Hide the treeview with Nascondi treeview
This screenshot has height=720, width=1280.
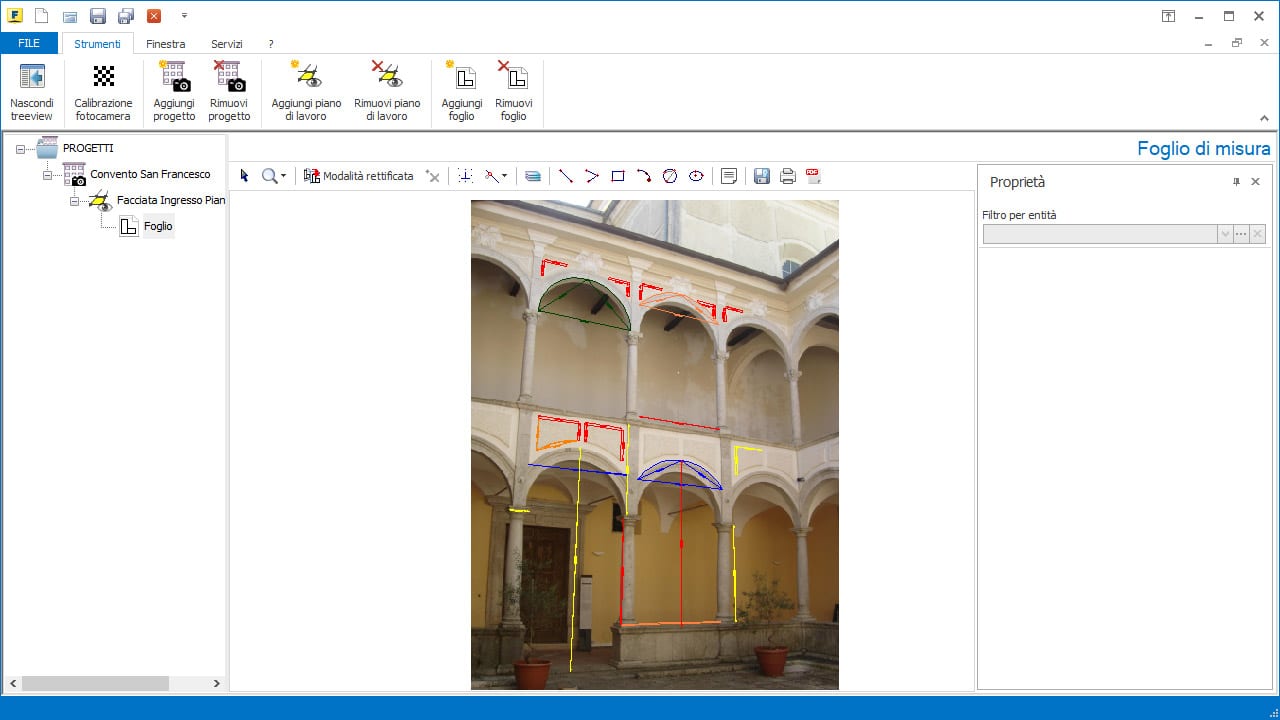pyautogui.click(x=32, y=77)
